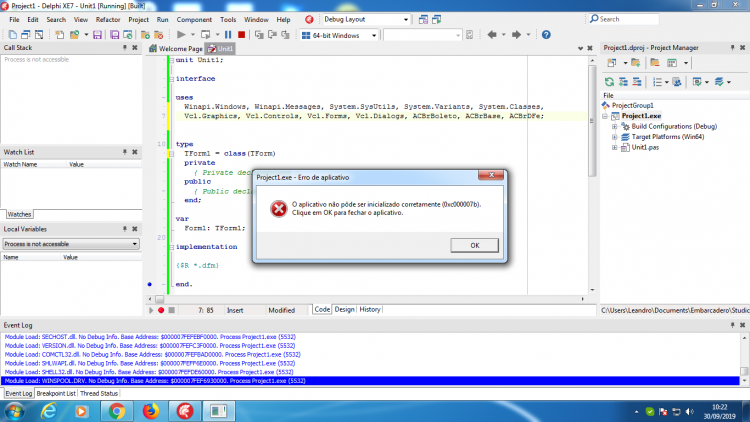The width and height of the screenshot is (750, 422).
Task: Click the IDE Search input field
Action: point(624,19)
